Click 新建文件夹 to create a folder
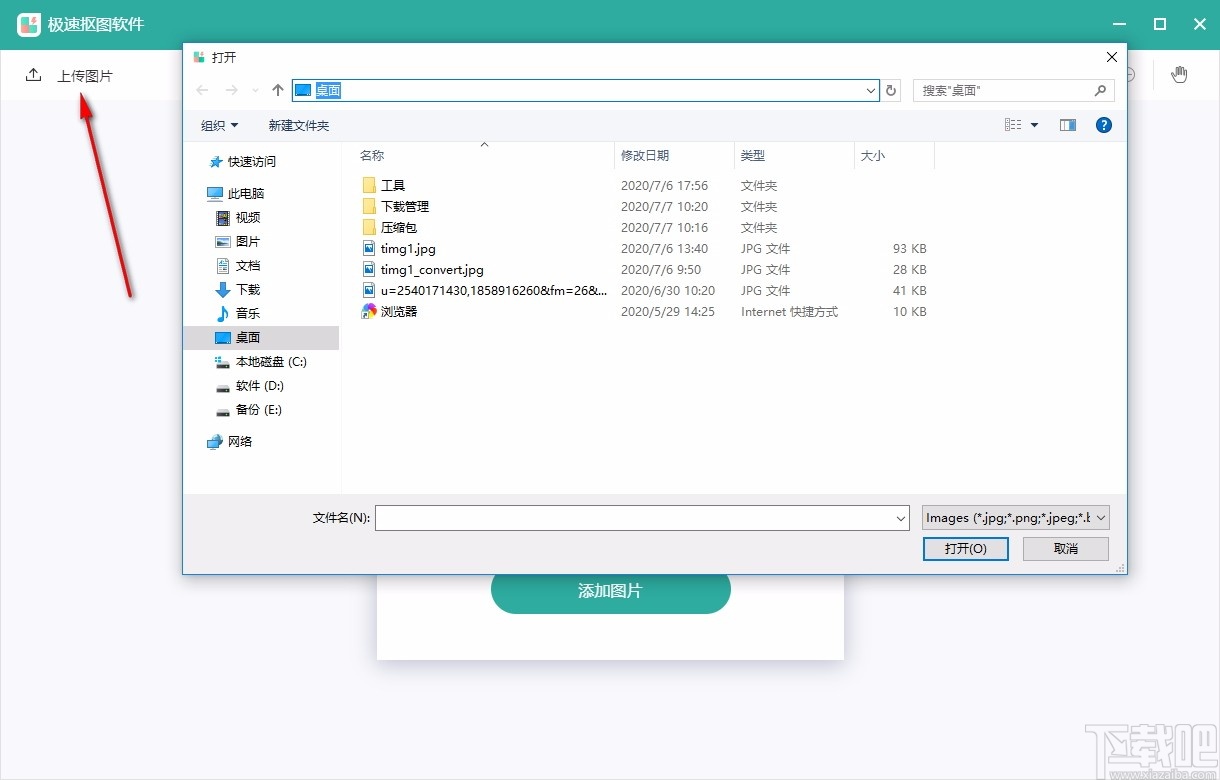Screen dimensions: 1220x780 pos(297,124)
